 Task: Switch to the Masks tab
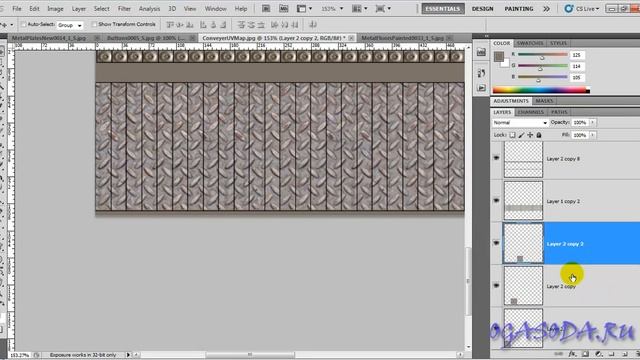544,101
